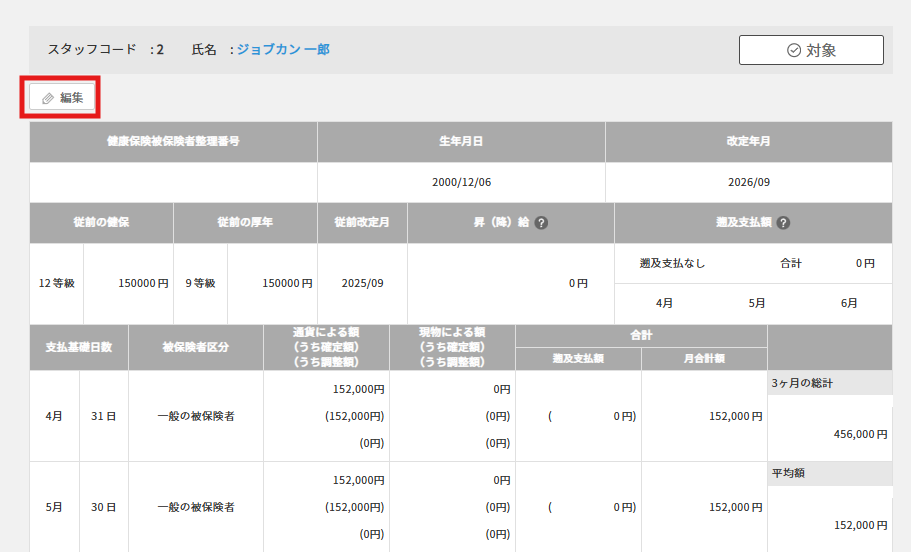Click 平均額 label
The width and height of the screenshot is (911, 552).
pos(788,473)
